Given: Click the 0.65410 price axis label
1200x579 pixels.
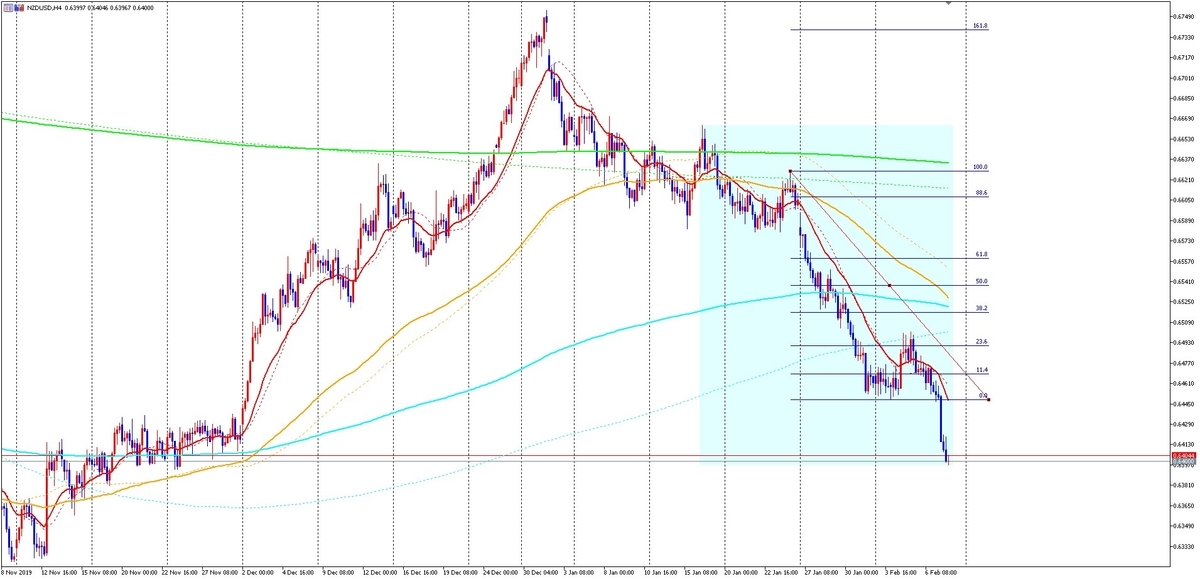Looking at the screenshot, I should coord(1184,281).
